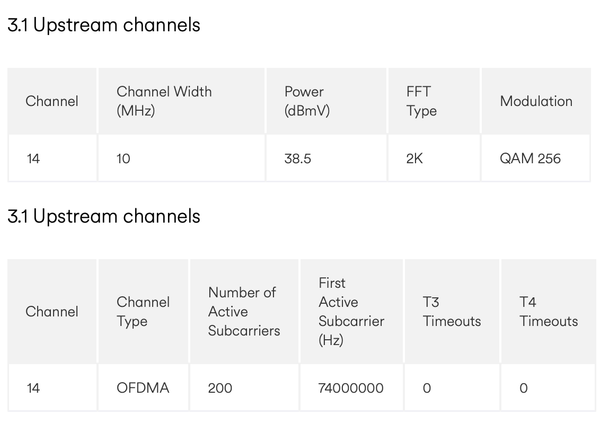The width and height of the screenshot is (600, 424).
Task: Select the OFDMA channel type cell
Action: (x=143, y=388)
